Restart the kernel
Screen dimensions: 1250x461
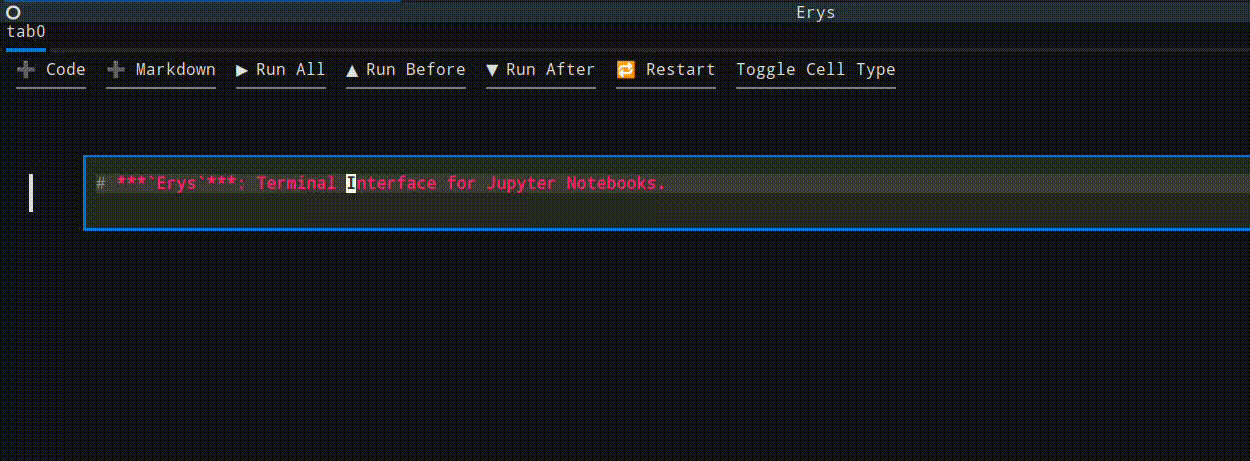click(666, 70)
